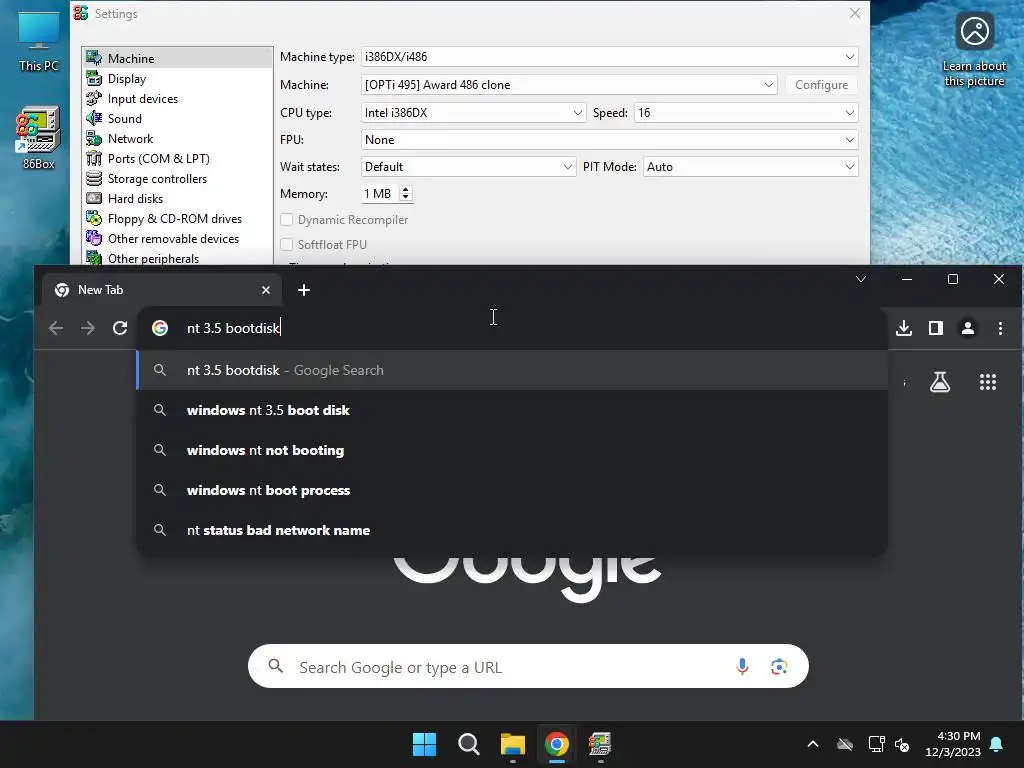The height and width of the screenshot is (768, 1024).
Task: Open Chrome tab search chevron
Action: point(861,280)
